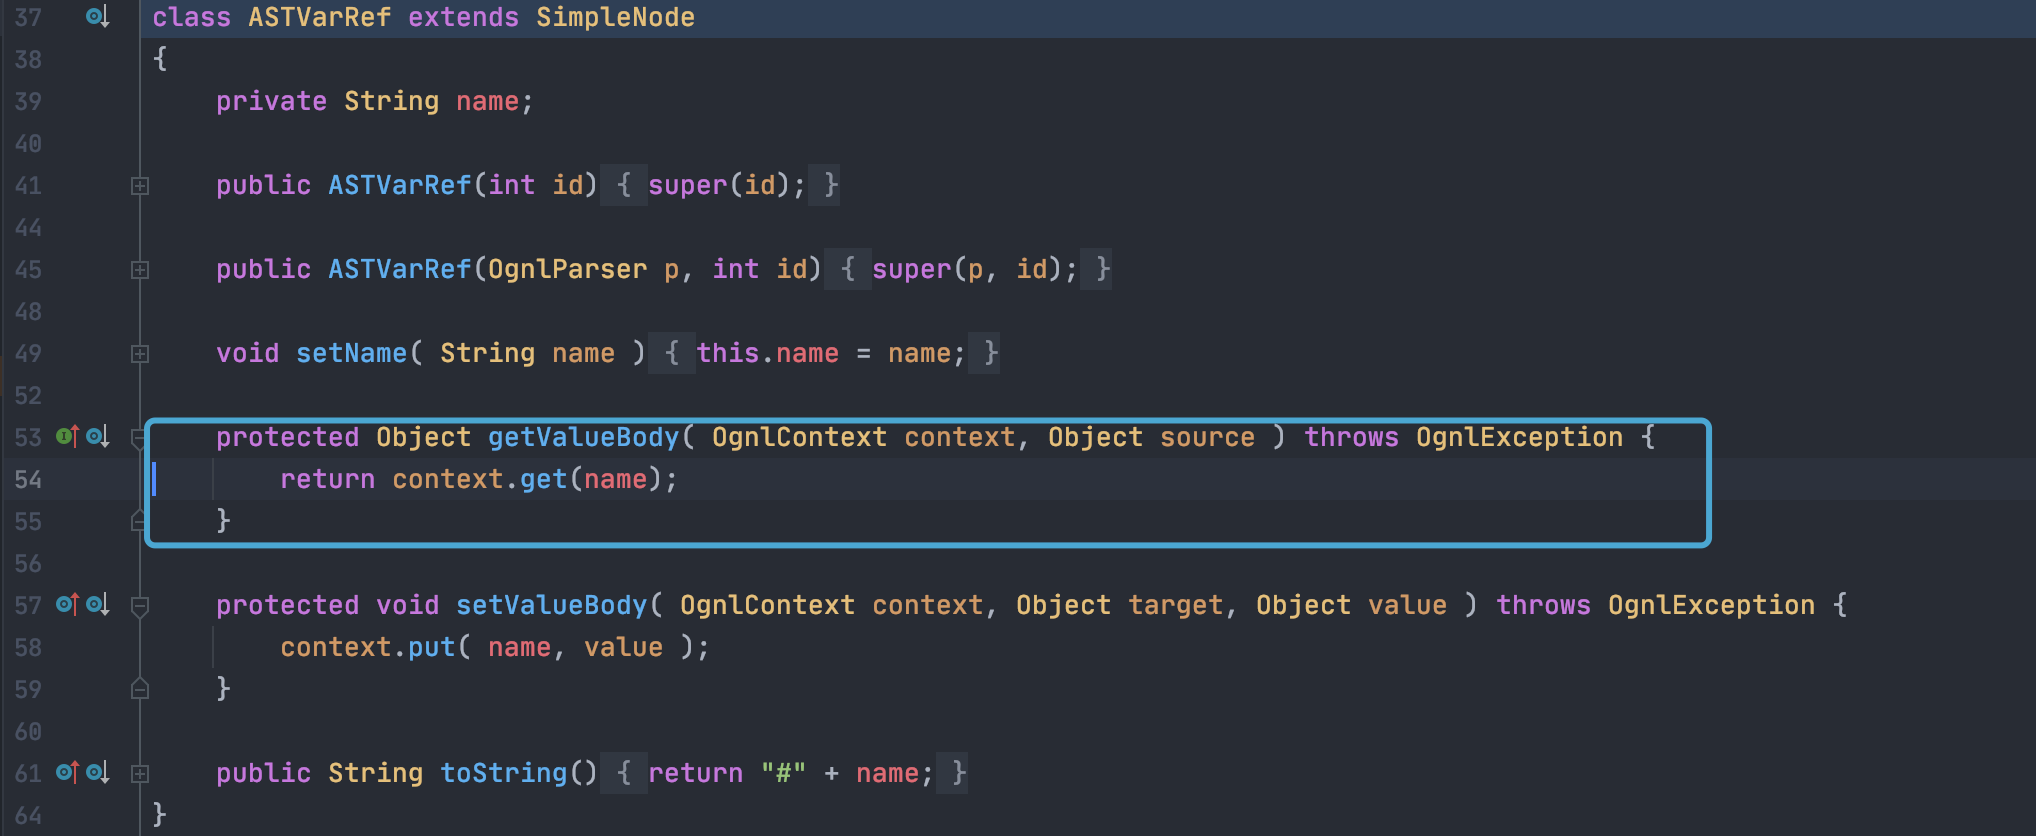
Task: Click the overridden-method down-arrow icon on line 61
Action: coord(97,773)
